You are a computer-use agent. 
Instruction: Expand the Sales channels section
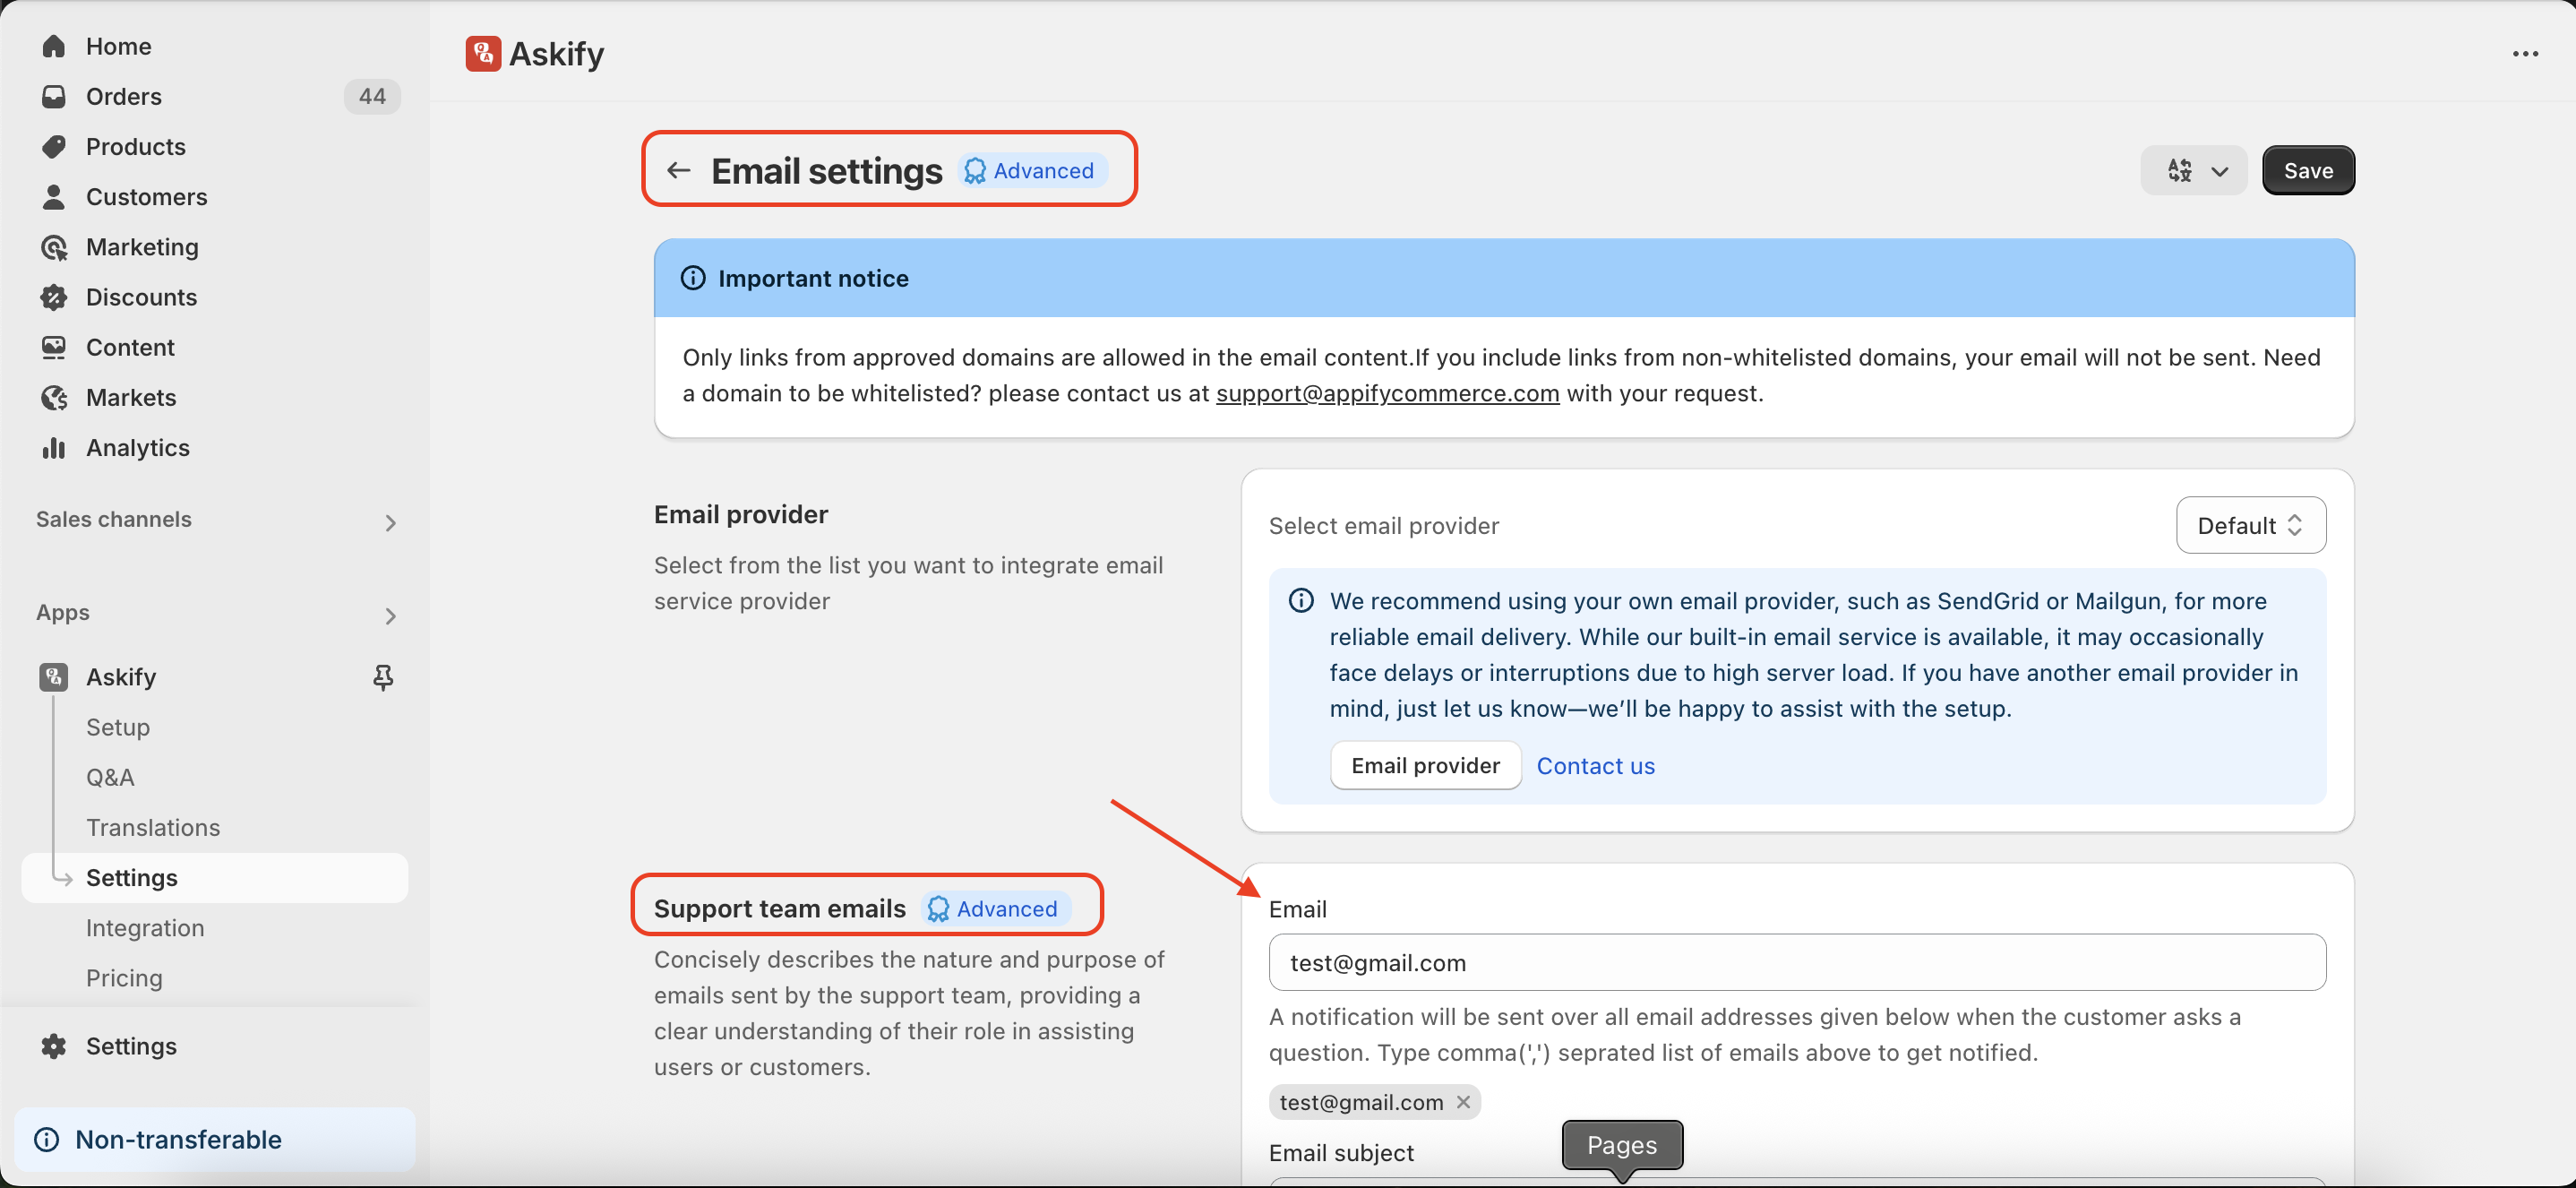point(390,522)
